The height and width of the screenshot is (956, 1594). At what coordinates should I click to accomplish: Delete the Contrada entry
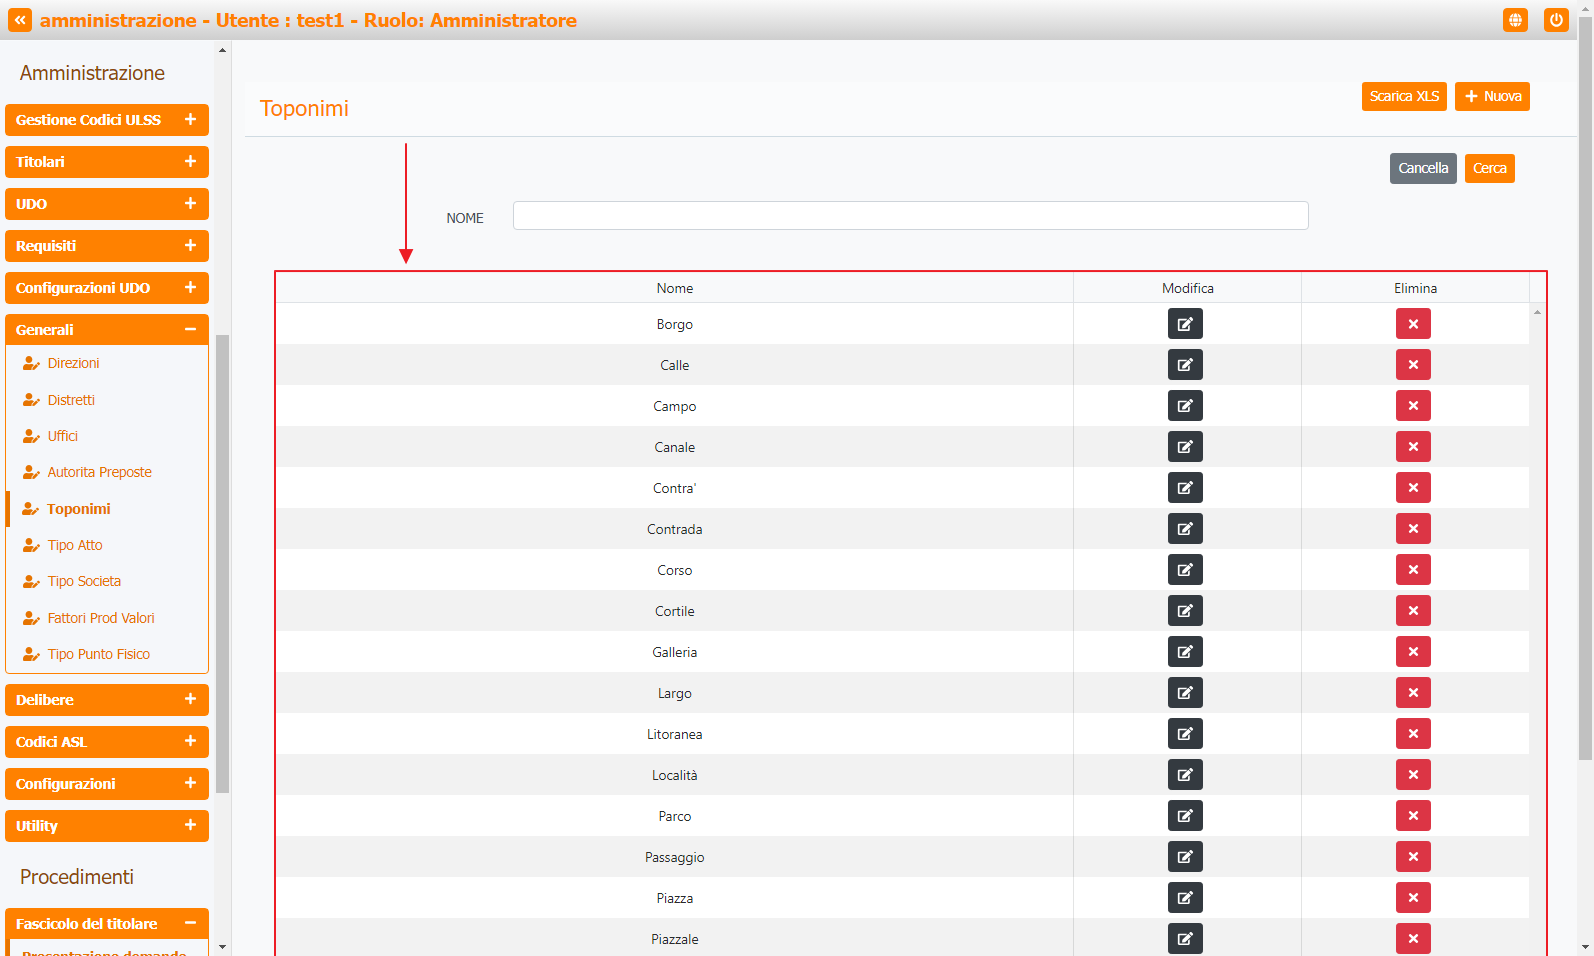(x=1413, y=529)
